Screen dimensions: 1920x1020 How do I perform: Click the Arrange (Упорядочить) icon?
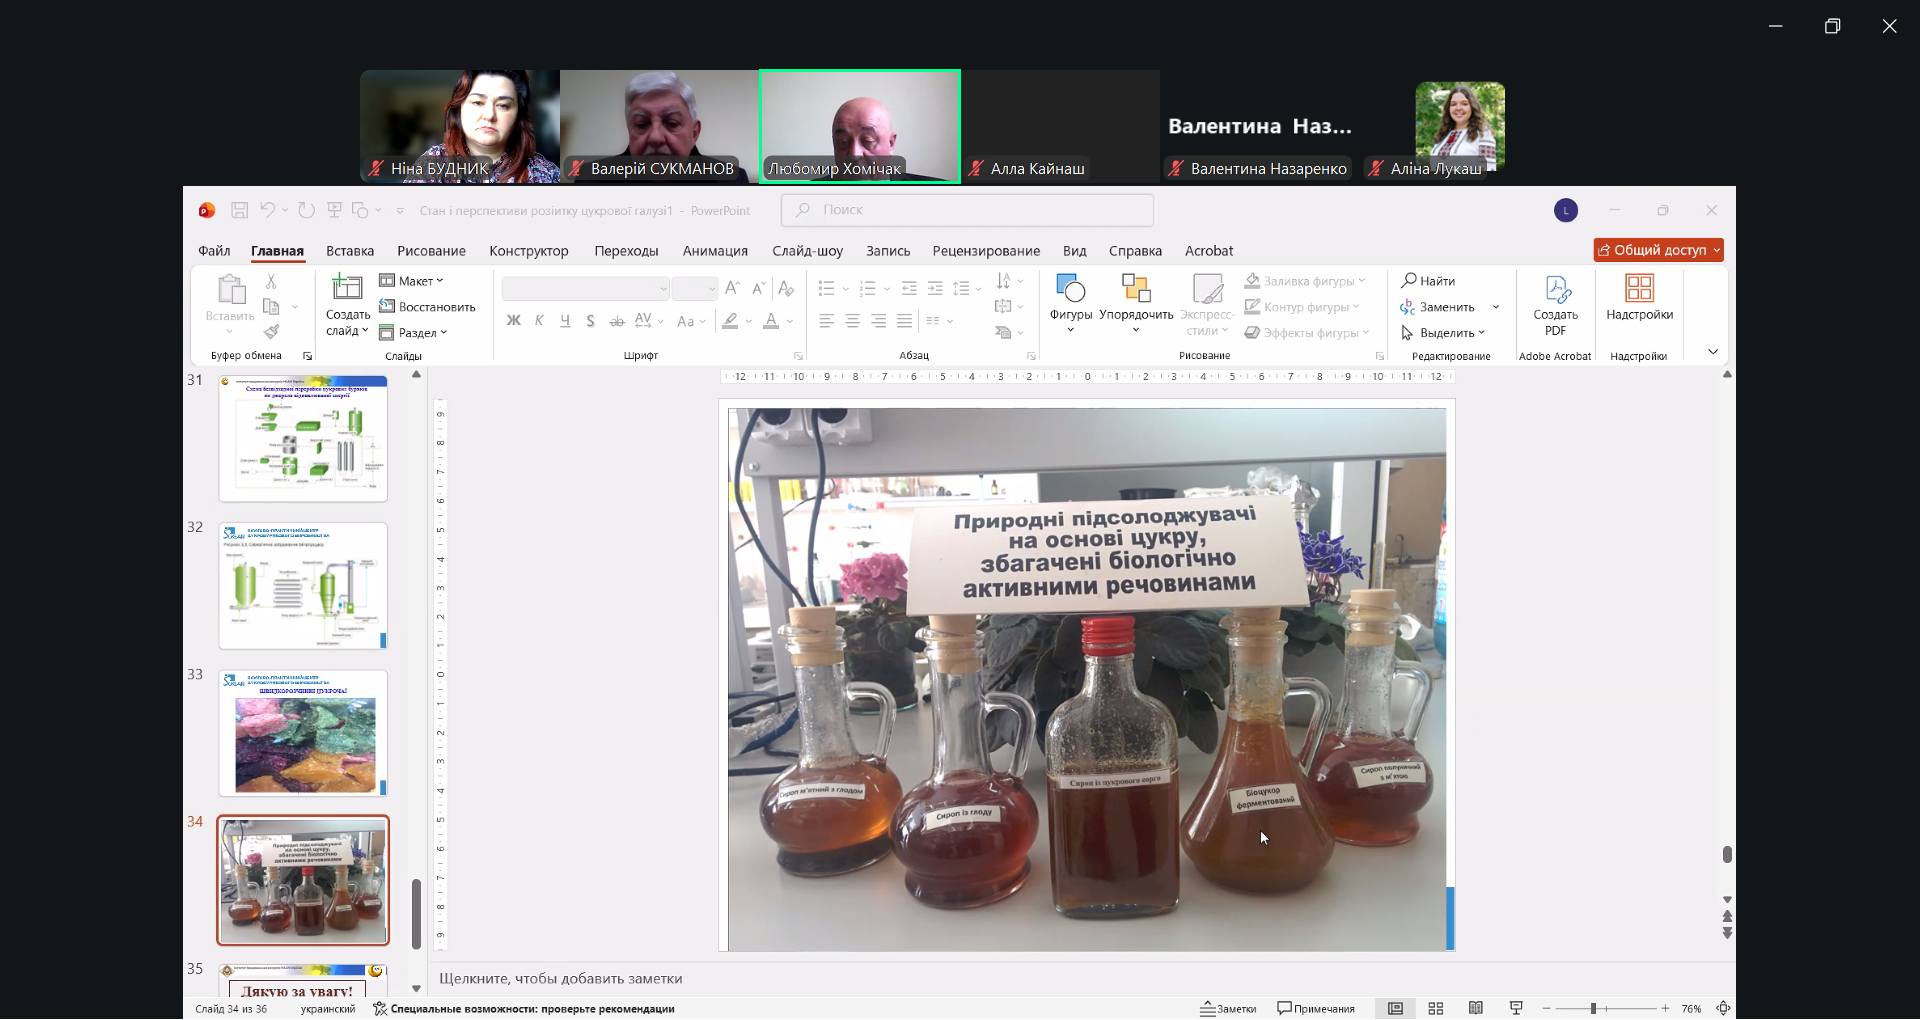coord(1136,290)
